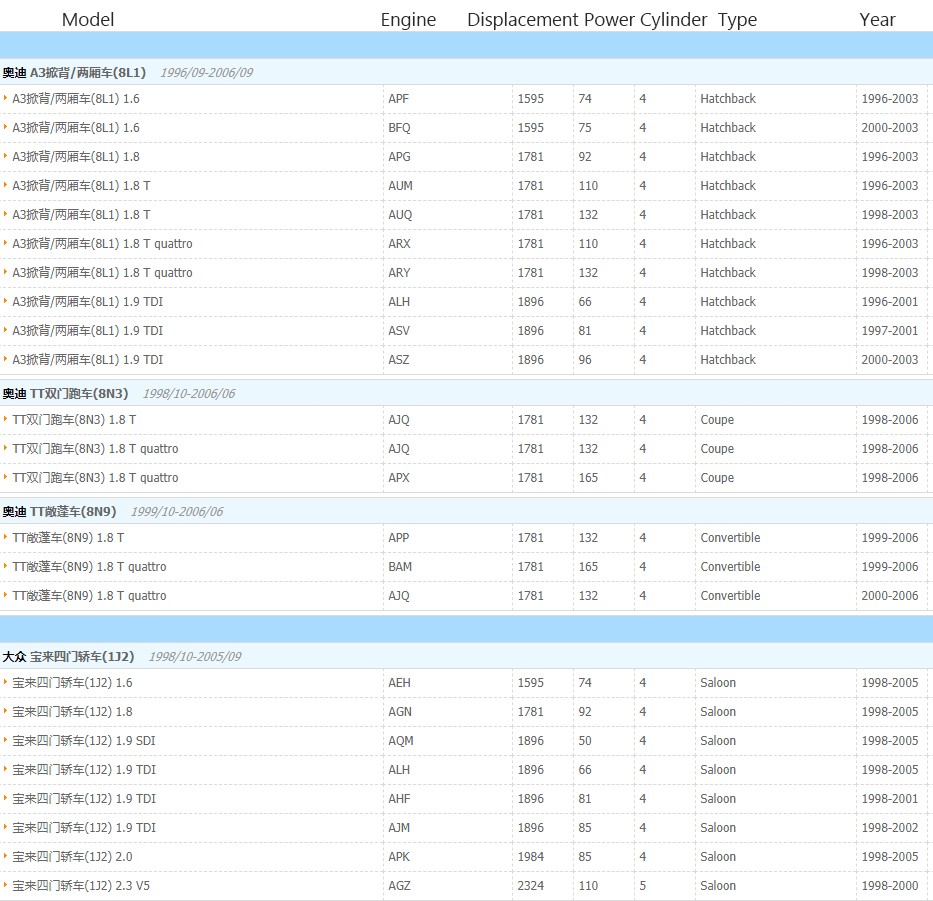Open the 宝来四门轿车(1J2) 2.3 V5 model link
This screenshot has height=901, width=933.
click(x=81, y=886)
